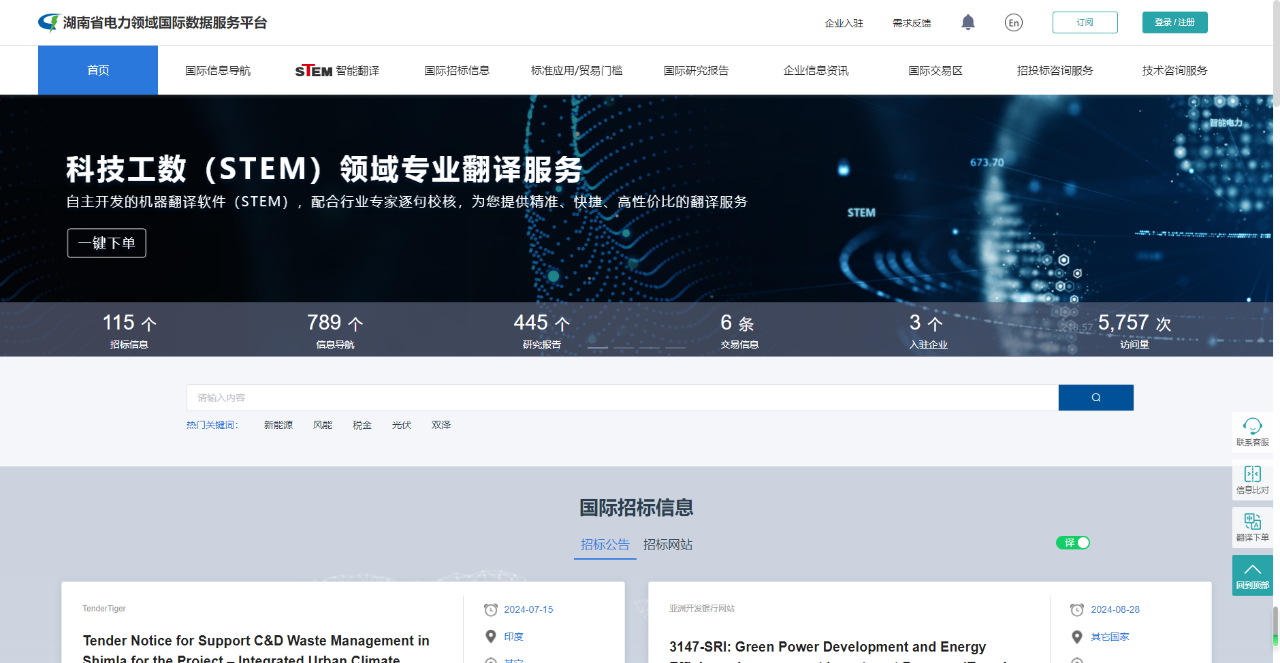This screenshot has height=663, width=1280.
Task: Click the search magnifier icon
Action: point(1095,397)
